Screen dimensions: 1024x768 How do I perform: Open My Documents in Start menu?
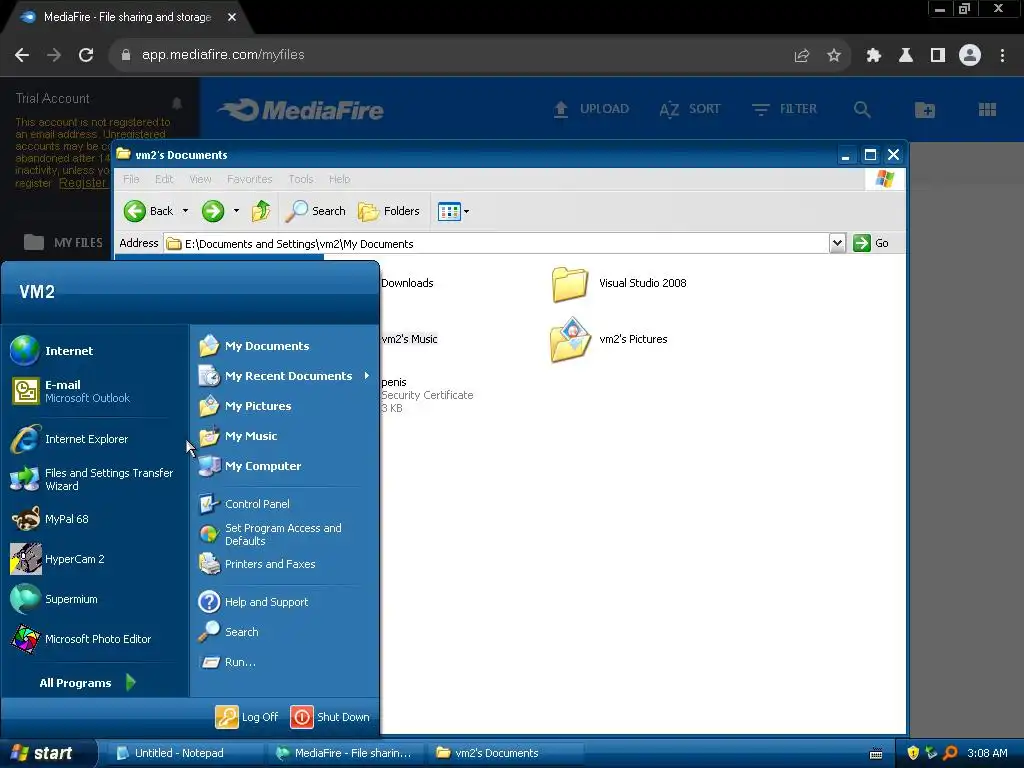tap(254, 345)
